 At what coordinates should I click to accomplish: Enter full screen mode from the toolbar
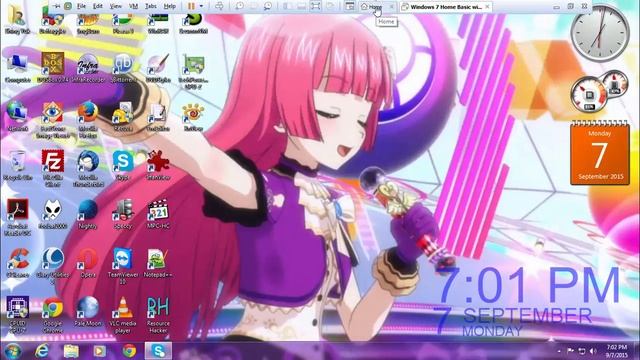316,6
